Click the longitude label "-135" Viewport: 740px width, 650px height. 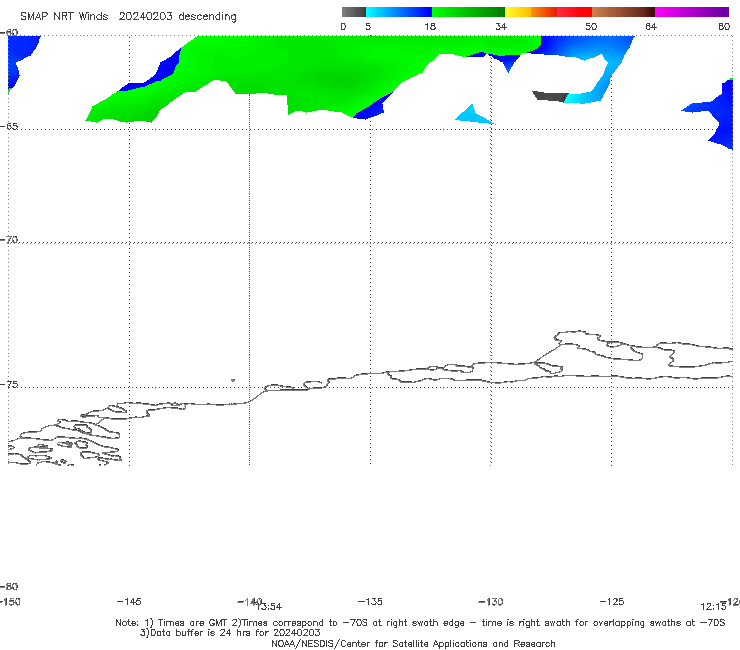click(370, 601)
